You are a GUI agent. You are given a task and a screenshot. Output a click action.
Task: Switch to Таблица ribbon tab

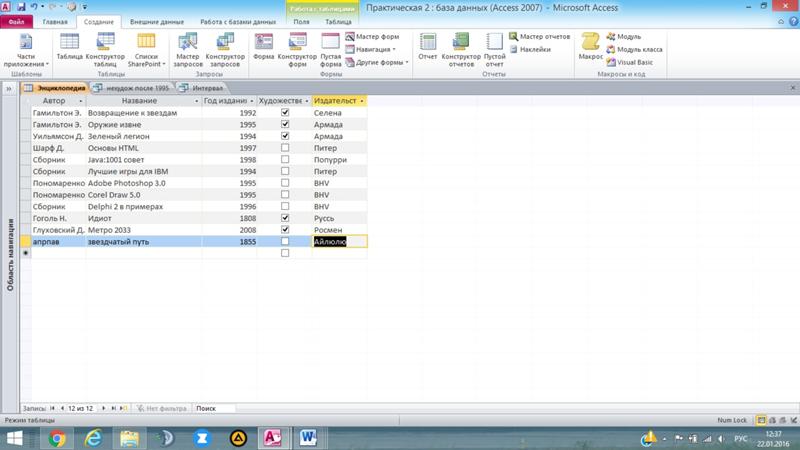click(338, 22)
